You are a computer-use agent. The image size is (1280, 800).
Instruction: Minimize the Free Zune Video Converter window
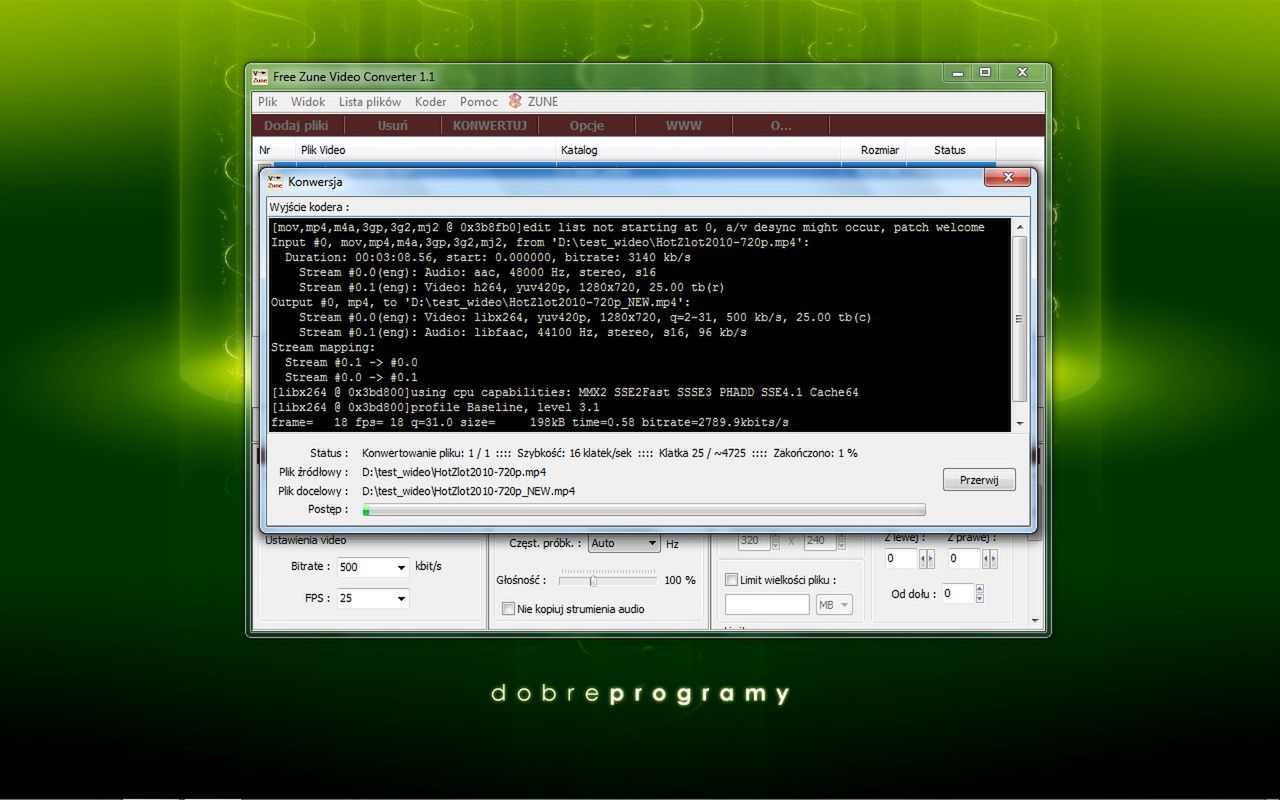(x=958, y=73)
